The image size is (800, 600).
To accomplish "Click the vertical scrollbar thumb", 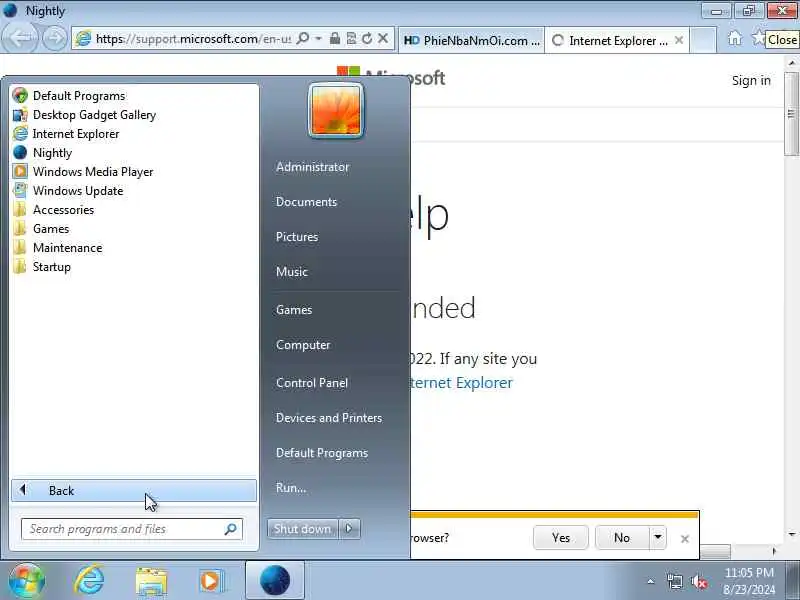I will coord(792,113).
